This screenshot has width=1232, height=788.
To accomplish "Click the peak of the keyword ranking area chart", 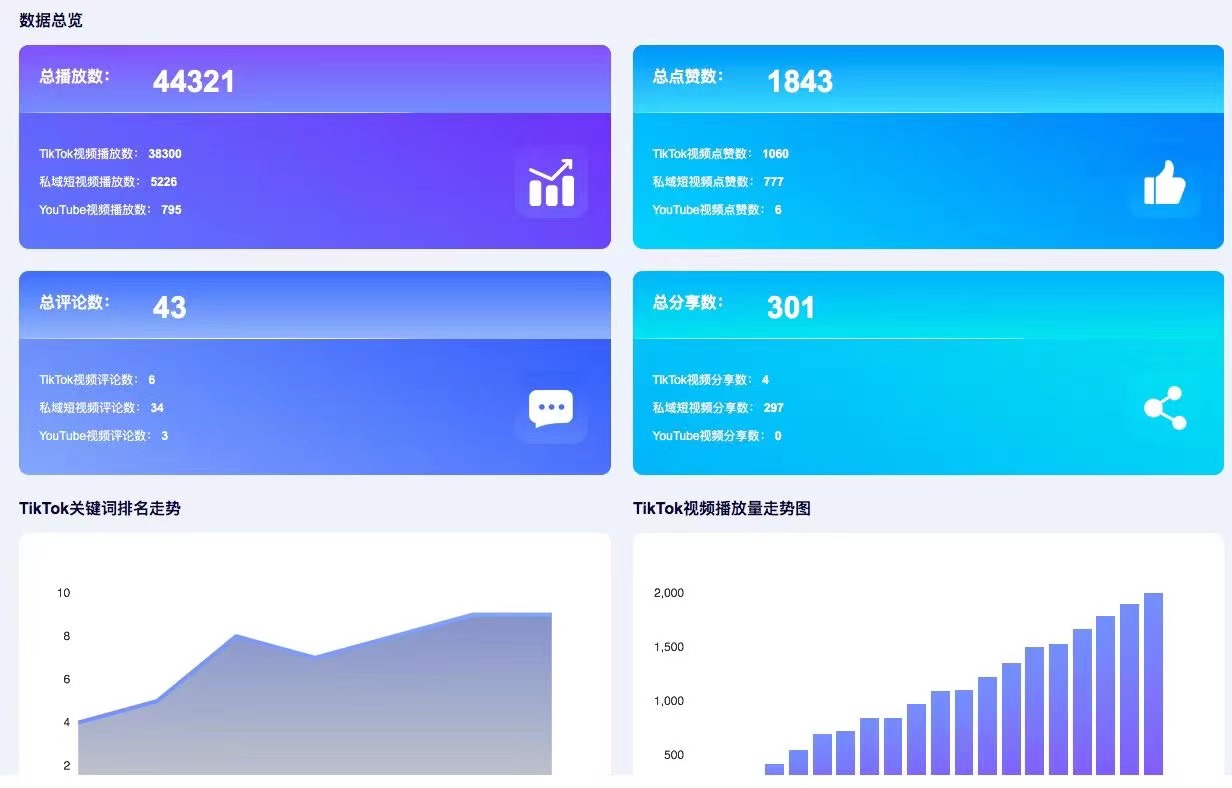I will tap(511, 614).
